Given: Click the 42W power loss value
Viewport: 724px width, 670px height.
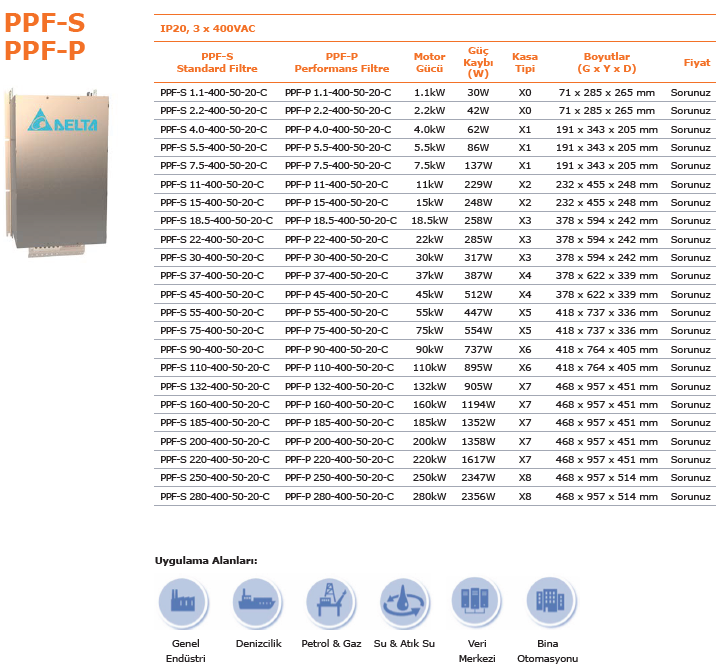Looking at the screenshot, I should tap(478, 111).
